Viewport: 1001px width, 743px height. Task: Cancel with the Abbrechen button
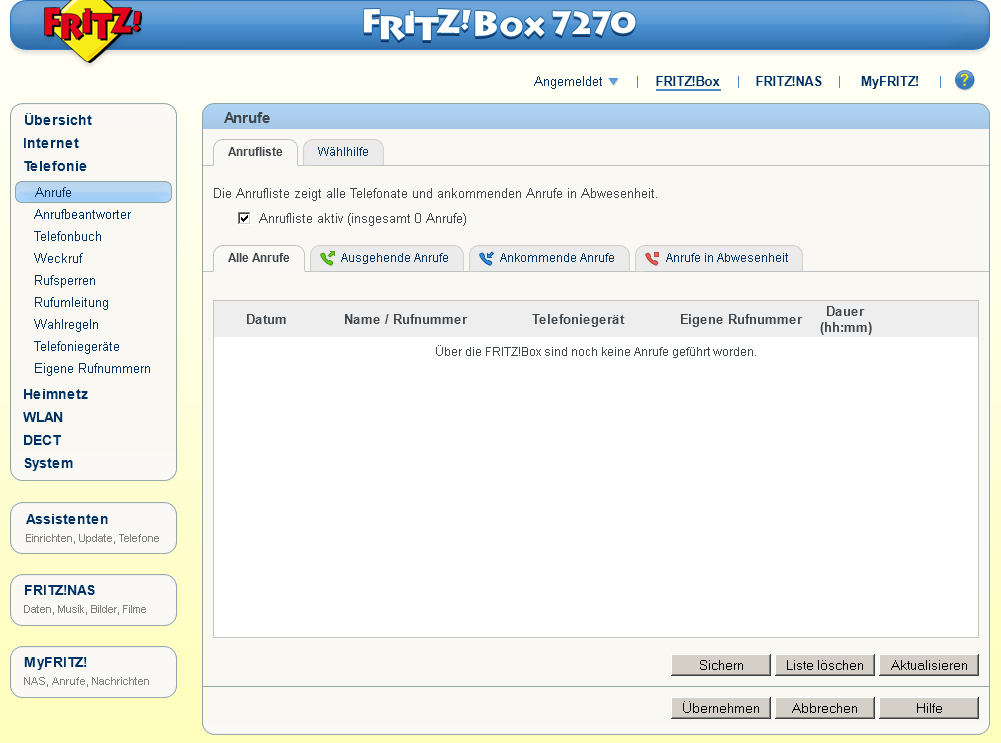click(x=825, y=708)
